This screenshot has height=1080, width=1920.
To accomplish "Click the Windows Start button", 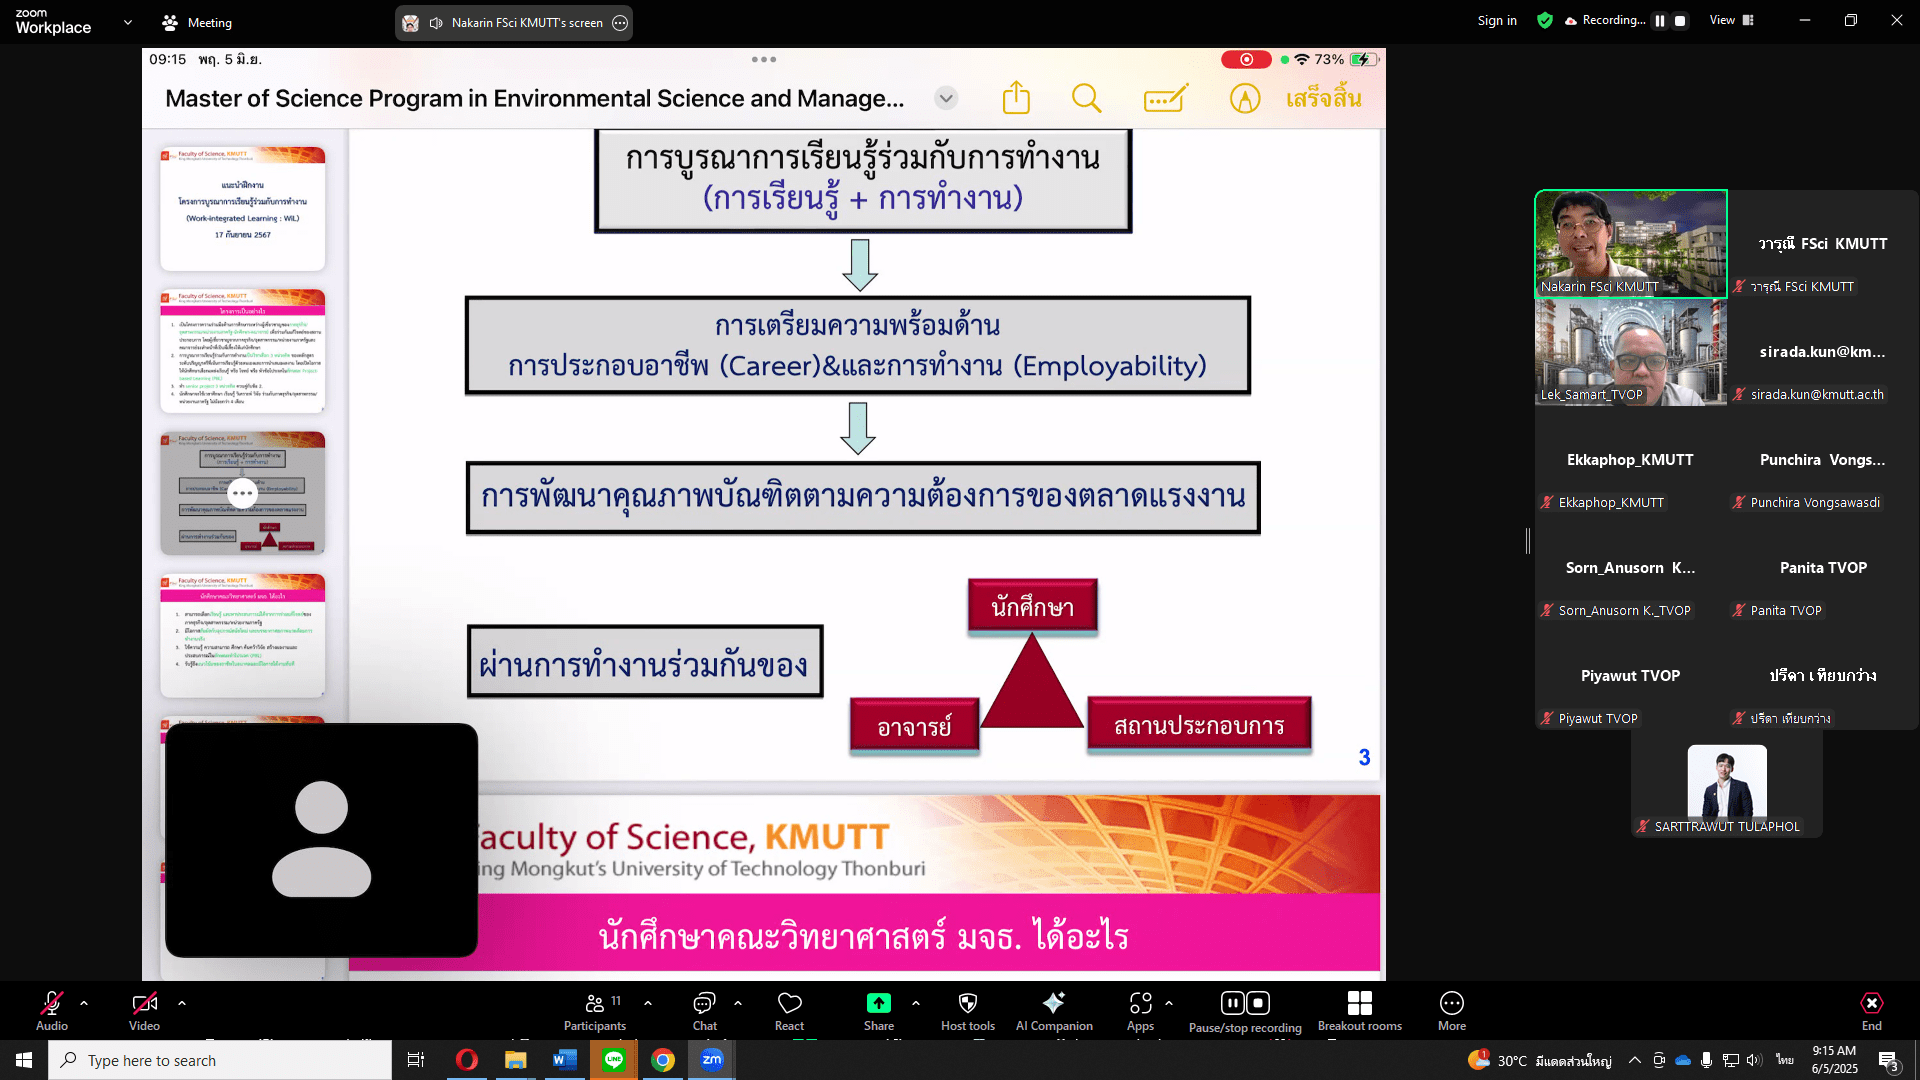I will 24,1060.
